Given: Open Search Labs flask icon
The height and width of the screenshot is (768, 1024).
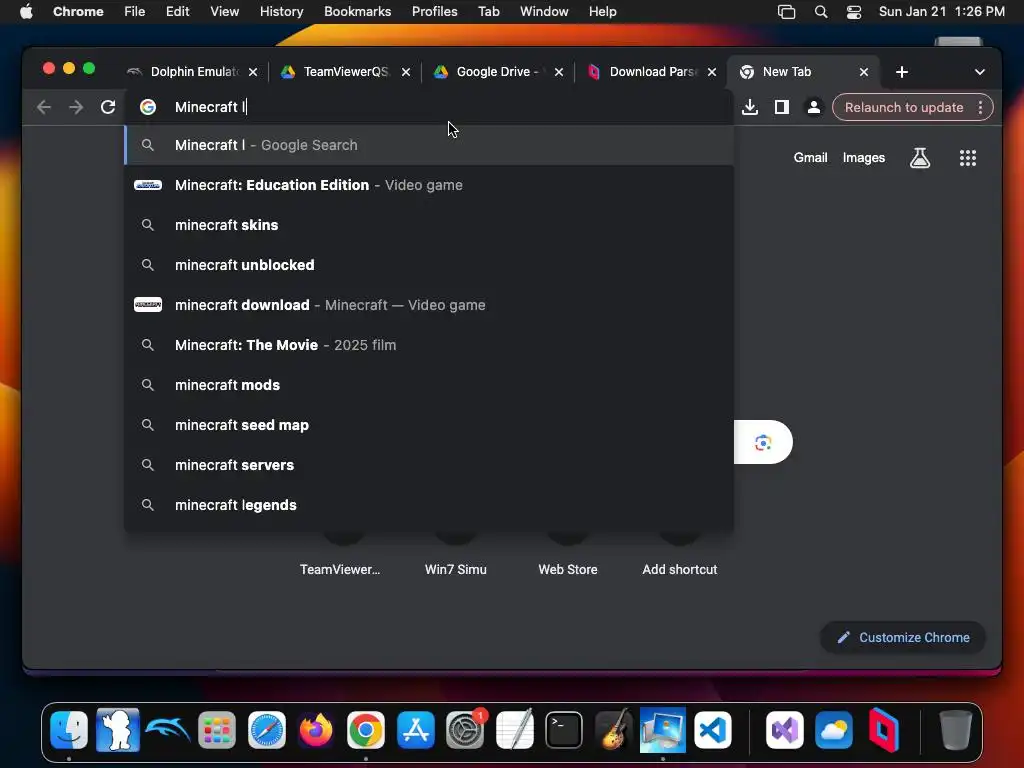Looking at the screenshot, I should pos(920,157).
